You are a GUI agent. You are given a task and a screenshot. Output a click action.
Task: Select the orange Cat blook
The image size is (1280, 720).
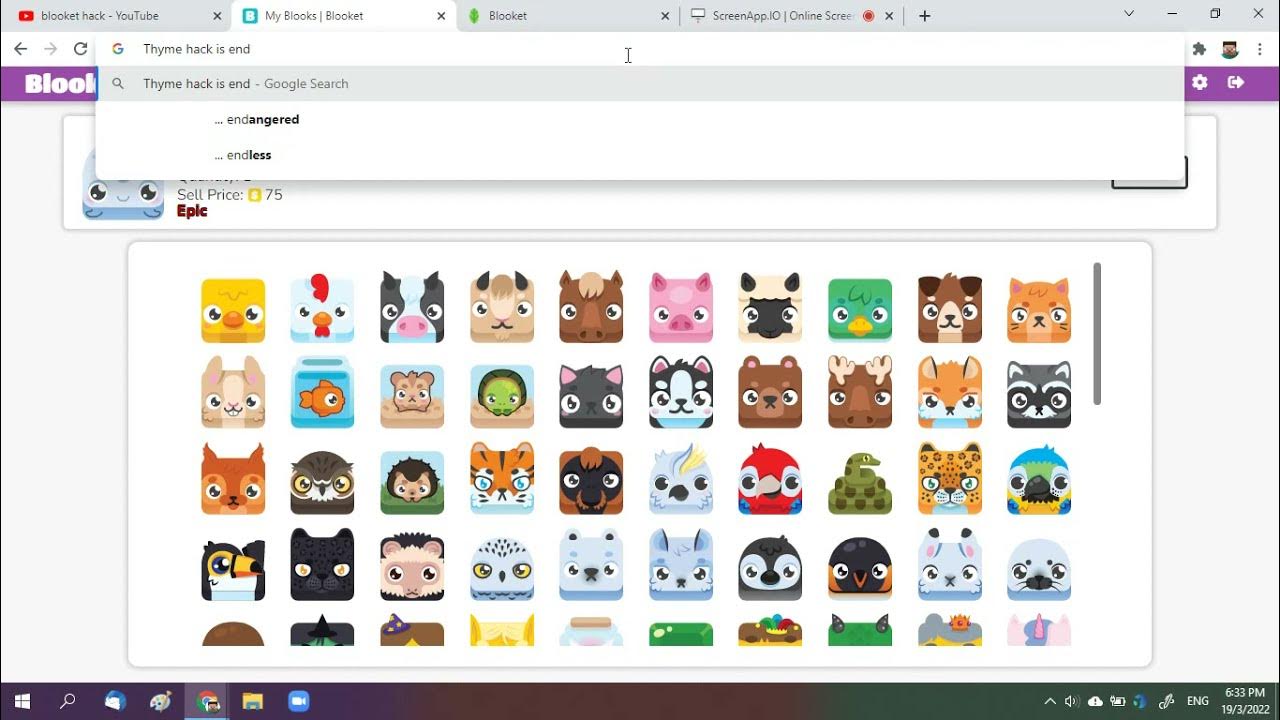pos(1039,310)
